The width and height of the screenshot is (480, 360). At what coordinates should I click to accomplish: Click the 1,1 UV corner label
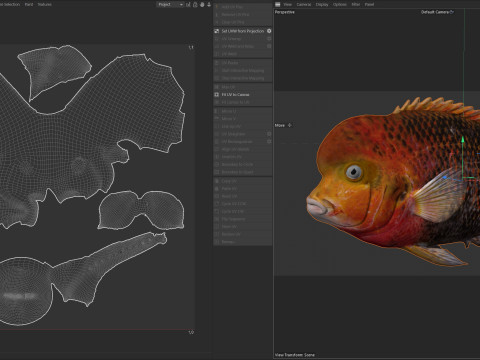(191, 47)
